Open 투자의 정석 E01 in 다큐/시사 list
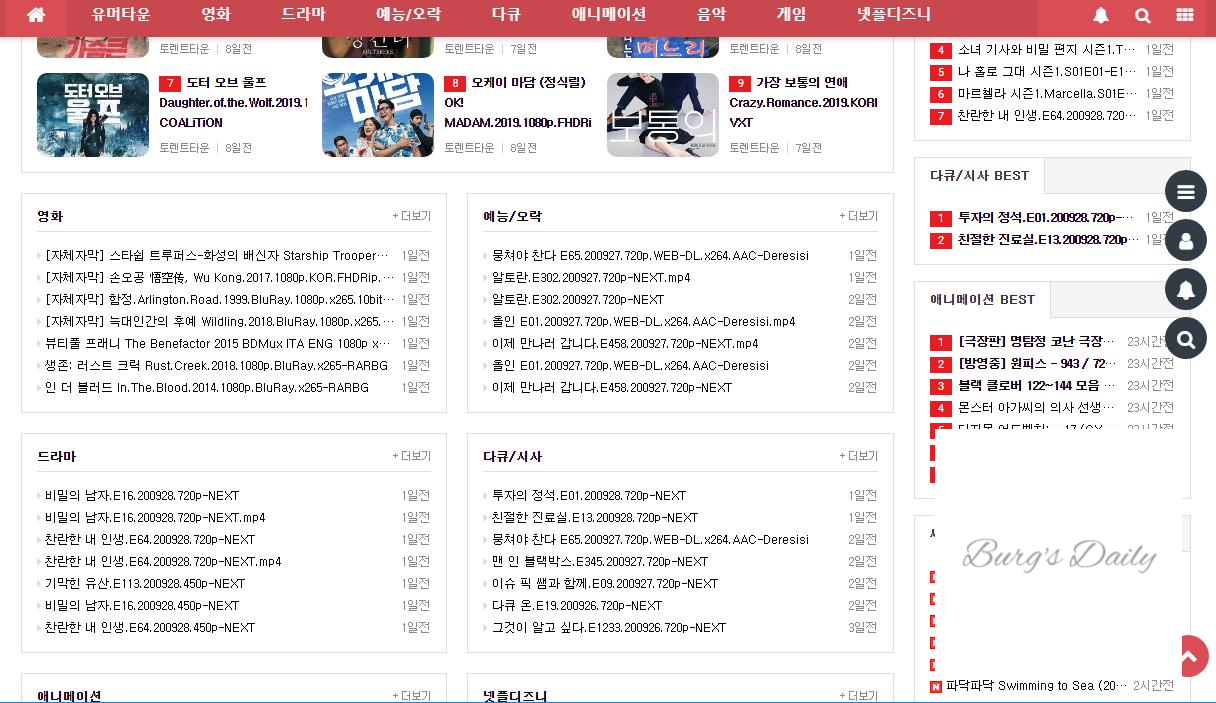 point(589,496)
